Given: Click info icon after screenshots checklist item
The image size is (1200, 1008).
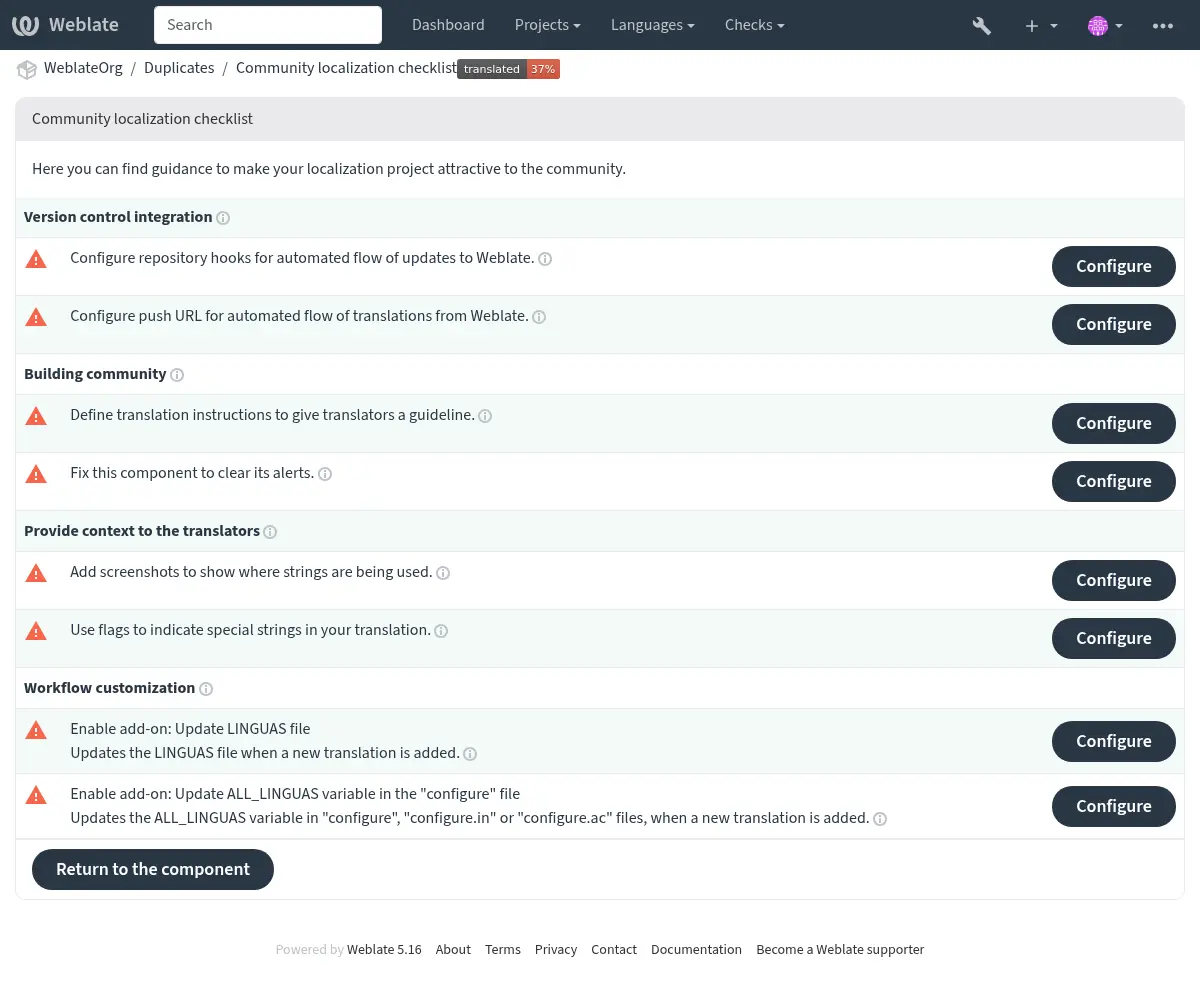Looking at the screenshot, I should [x=443, y=573].
